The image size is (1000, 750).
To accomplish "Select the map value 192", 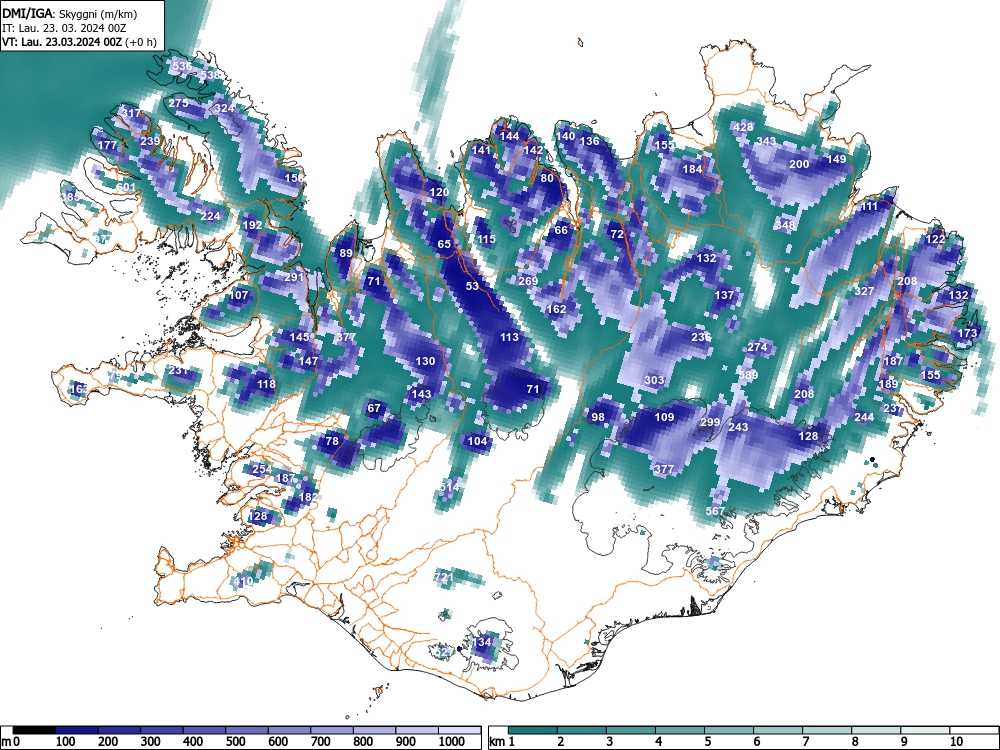I will coord(253,225).
